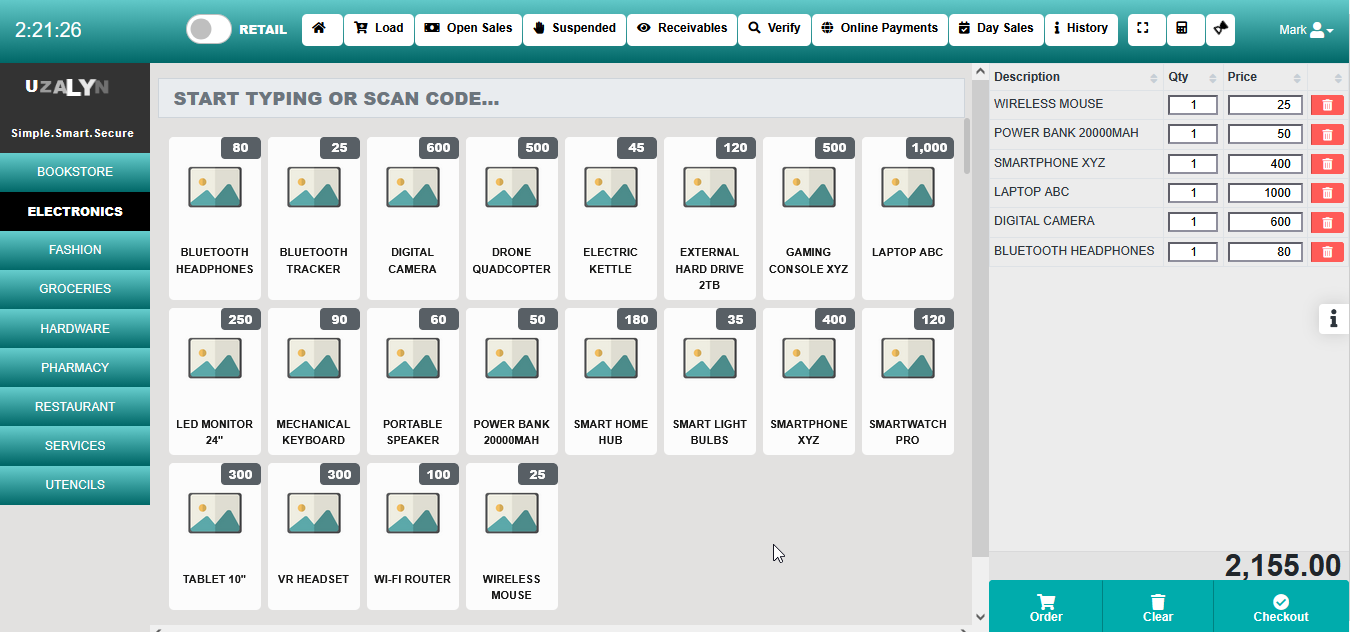Open the Mark user dropdown
Image resolution: width=1350 pixels, height=632 pixels.
point(1305,30)
